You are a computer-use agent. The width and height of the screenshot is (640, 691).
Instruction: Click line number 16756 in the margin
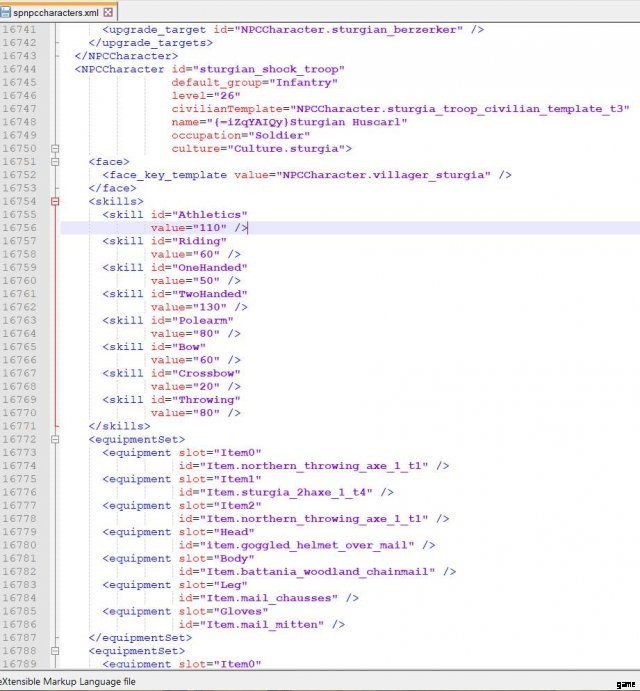point(19,228)
